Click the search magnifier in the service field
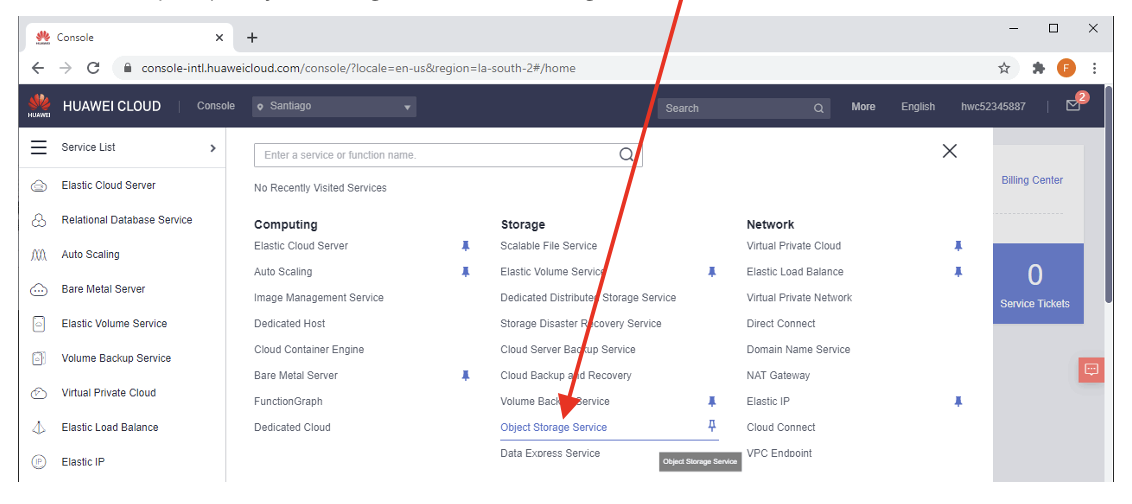This screenshot has height=504, width=1132. [627, 155]
